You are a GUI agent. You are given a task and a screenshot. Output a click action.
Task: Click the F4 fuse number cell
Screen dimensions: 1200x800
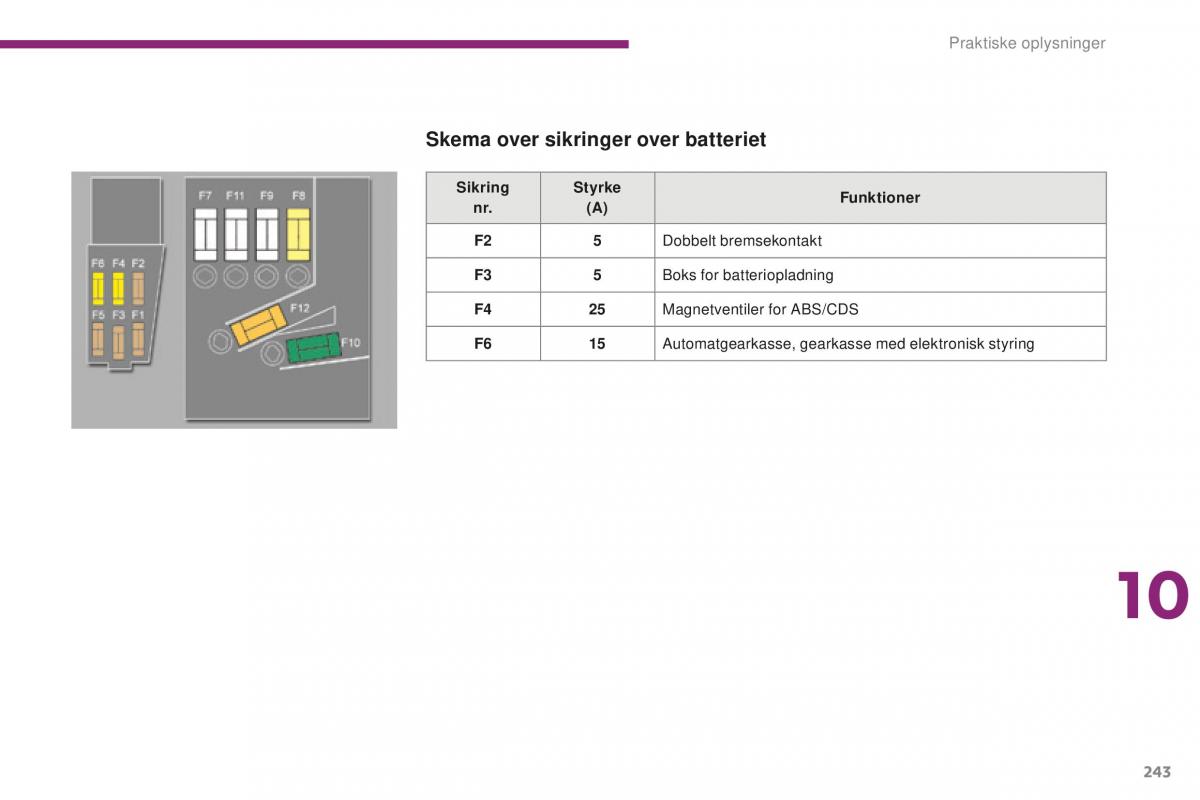click(x=483, y=309)
